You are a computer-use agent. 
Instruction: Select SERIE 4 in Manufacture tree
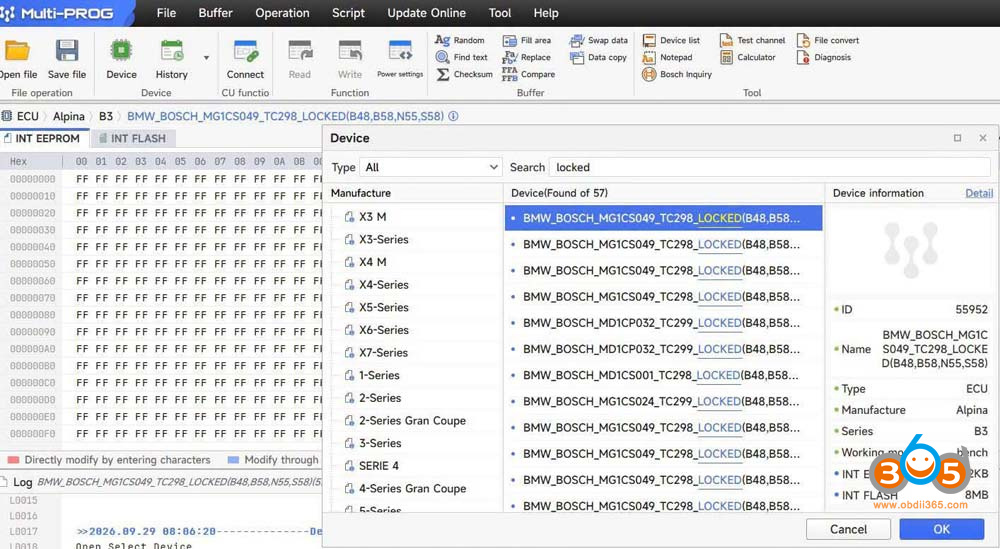pyautogui.click(x=378, y=466)
